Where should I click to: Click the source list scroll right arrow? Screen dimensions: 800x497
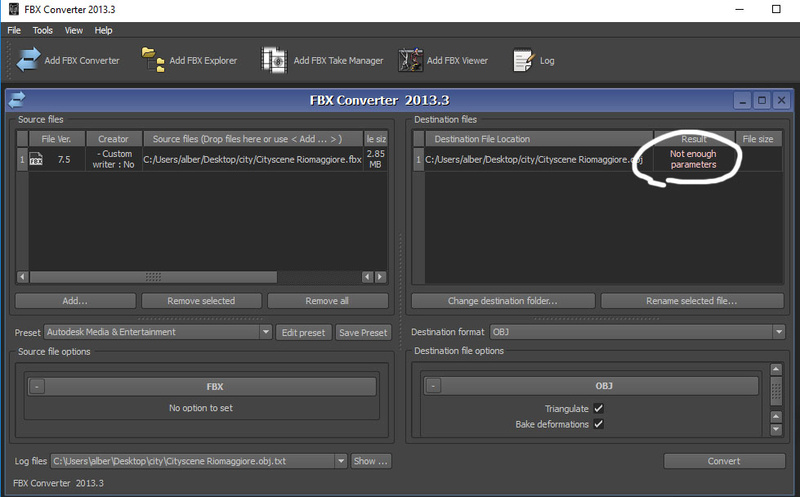(x=381, y=277)
